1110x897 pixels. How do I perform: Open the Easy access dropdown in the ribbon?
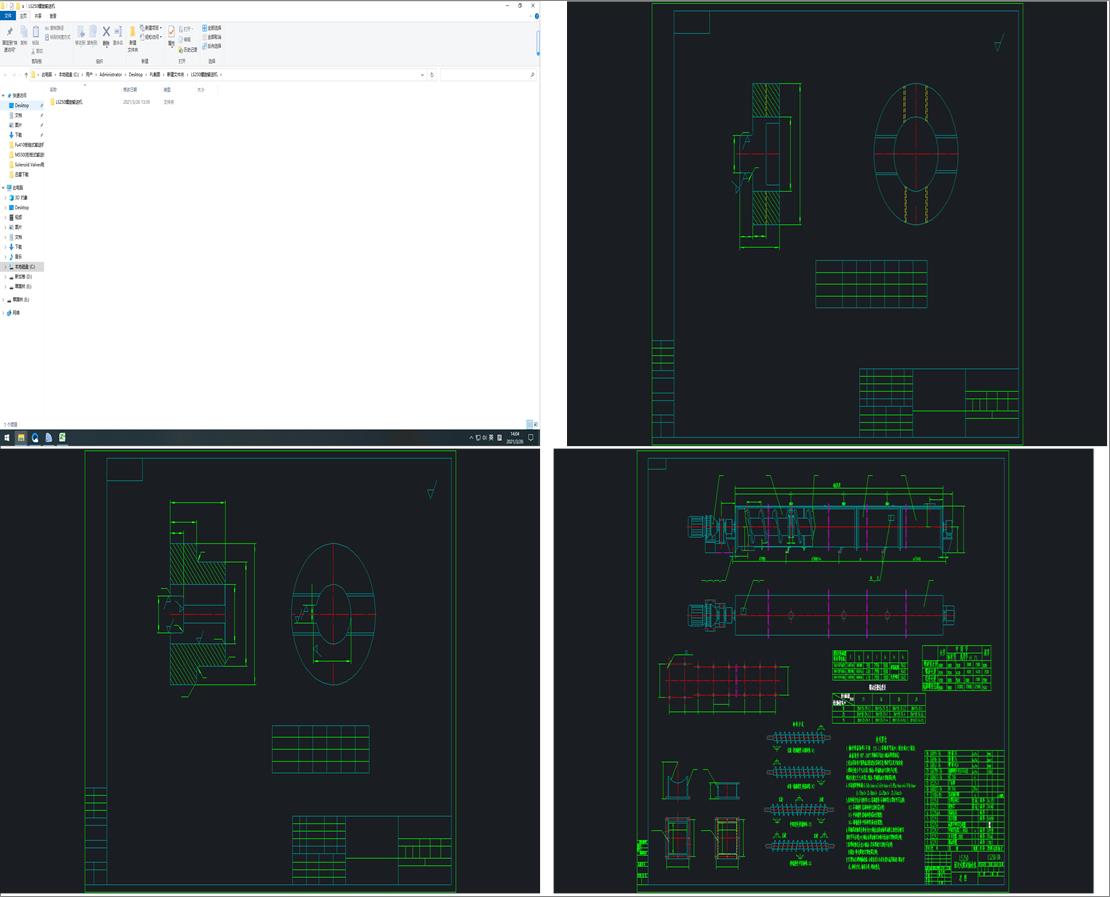tap(151, 37)
